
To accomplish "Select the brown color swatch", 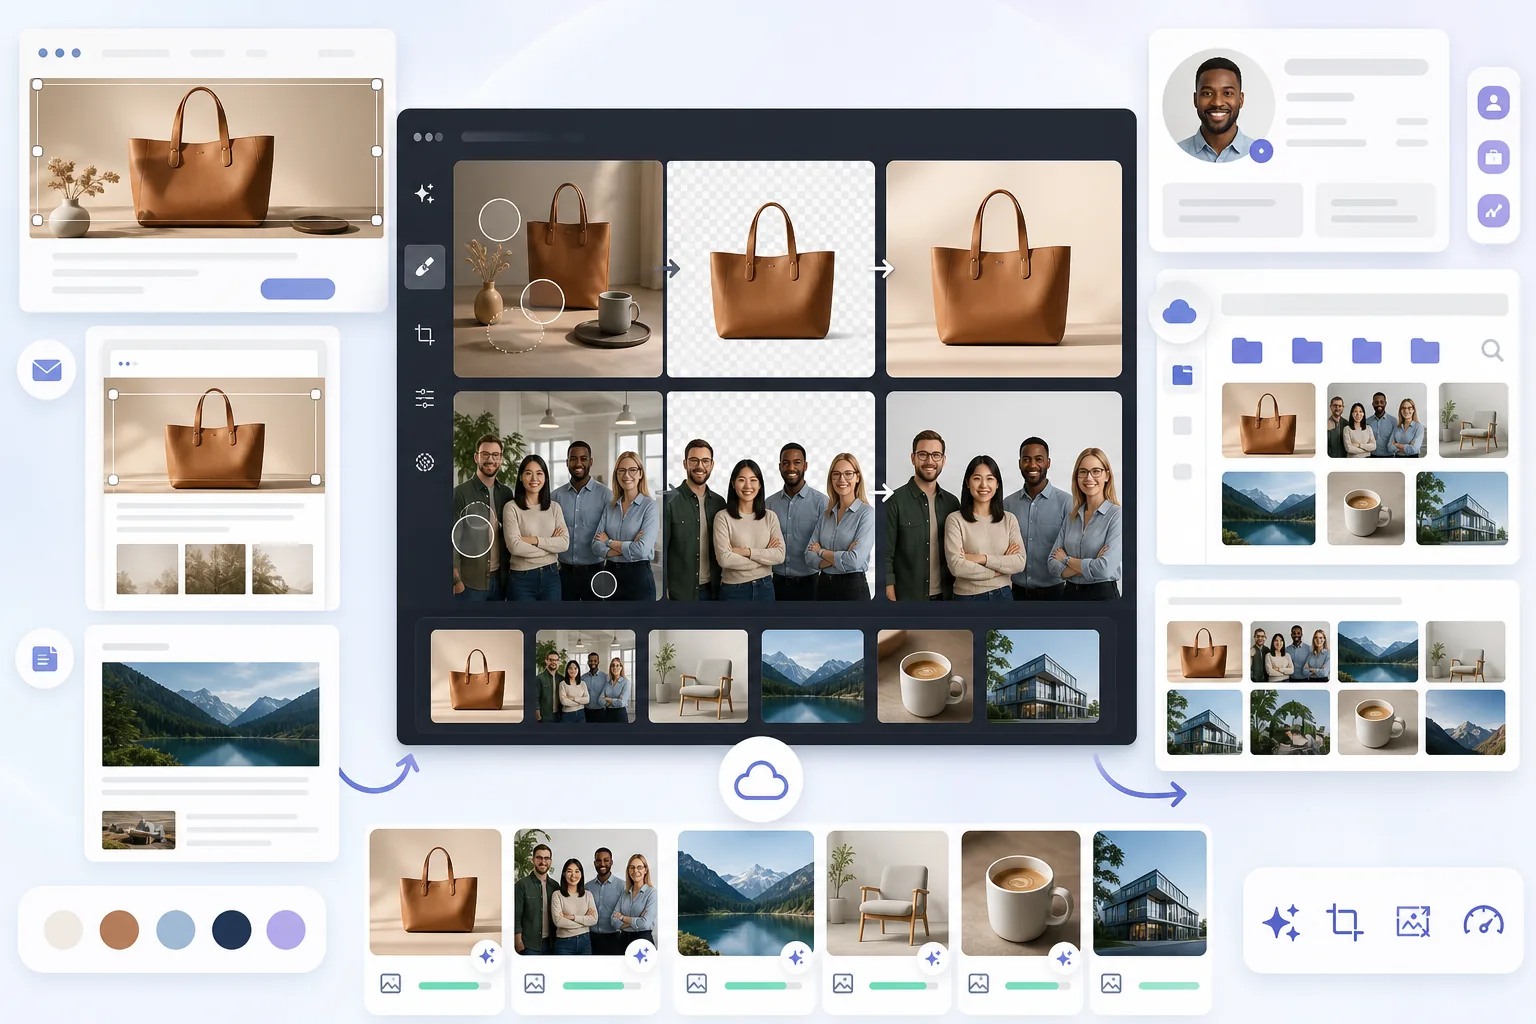I will (x=119, y=930).
